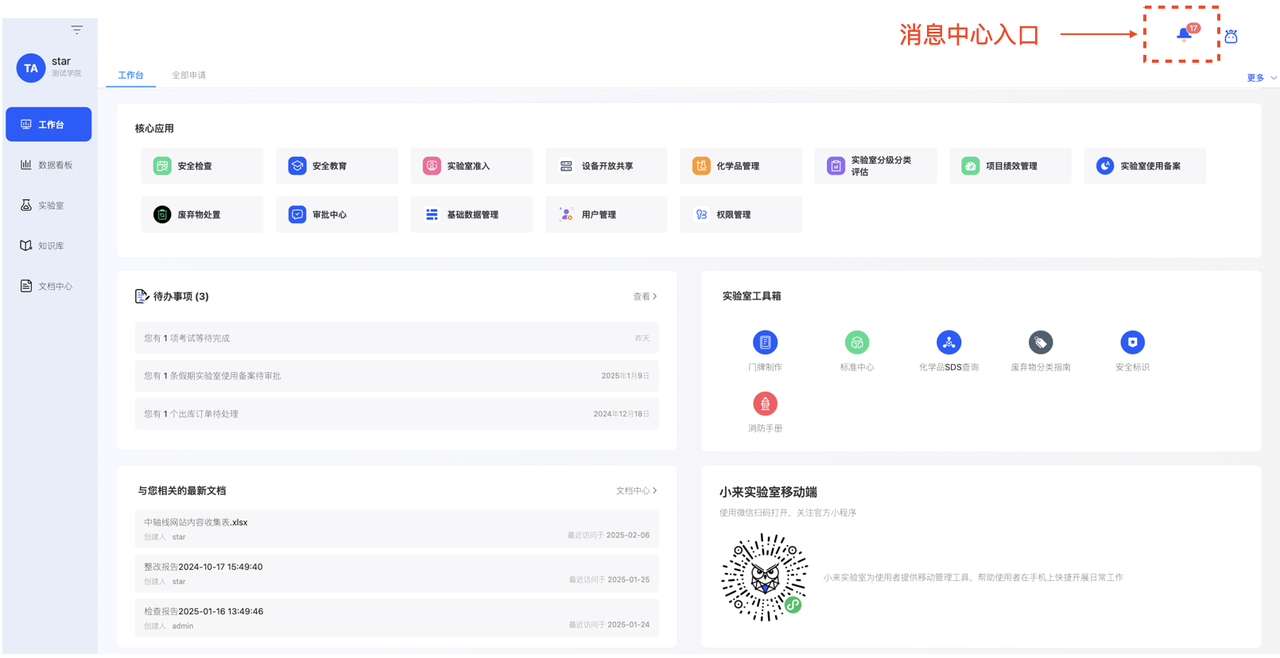Open 用户管理 application

(x=606, y=214)
